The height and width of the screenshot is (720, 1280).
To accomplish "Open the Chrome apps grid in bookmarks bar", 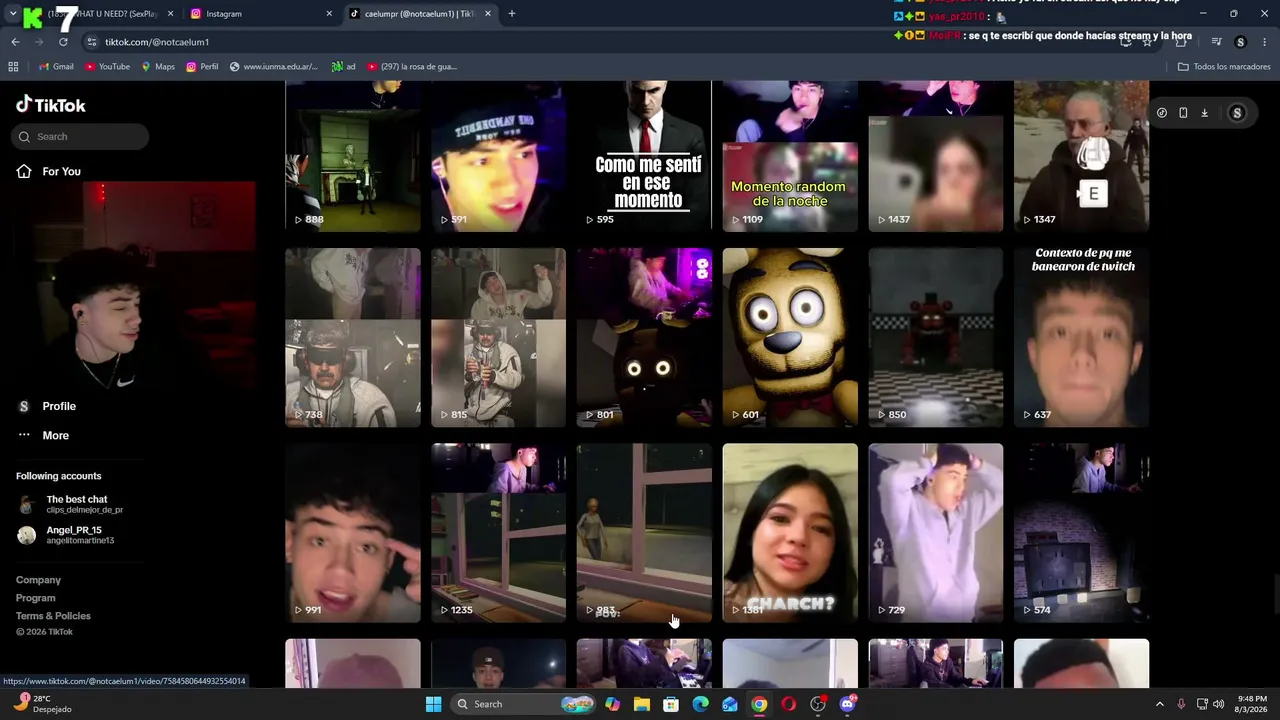I will click(x=13, y=67).
